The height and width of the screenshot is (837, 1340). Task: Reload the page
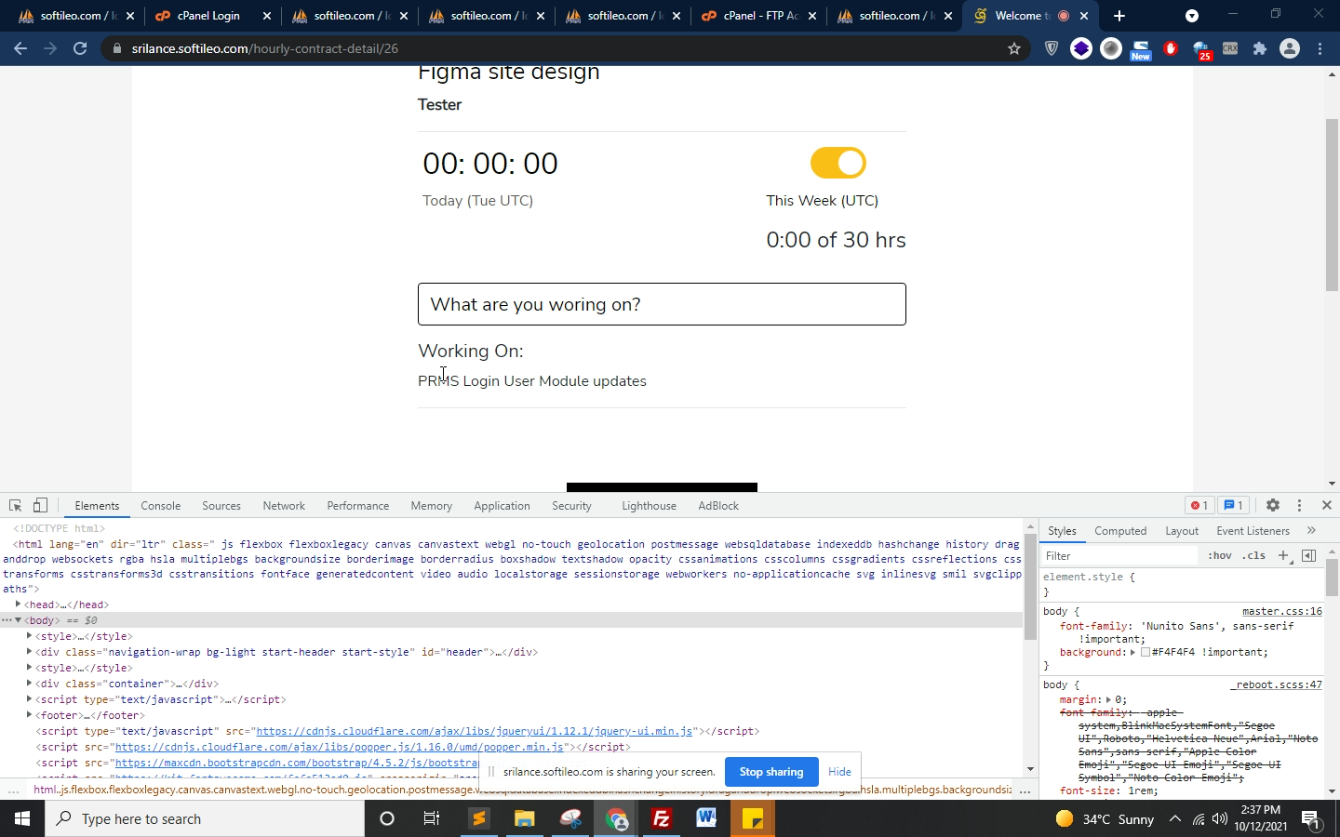pos(80,48)
